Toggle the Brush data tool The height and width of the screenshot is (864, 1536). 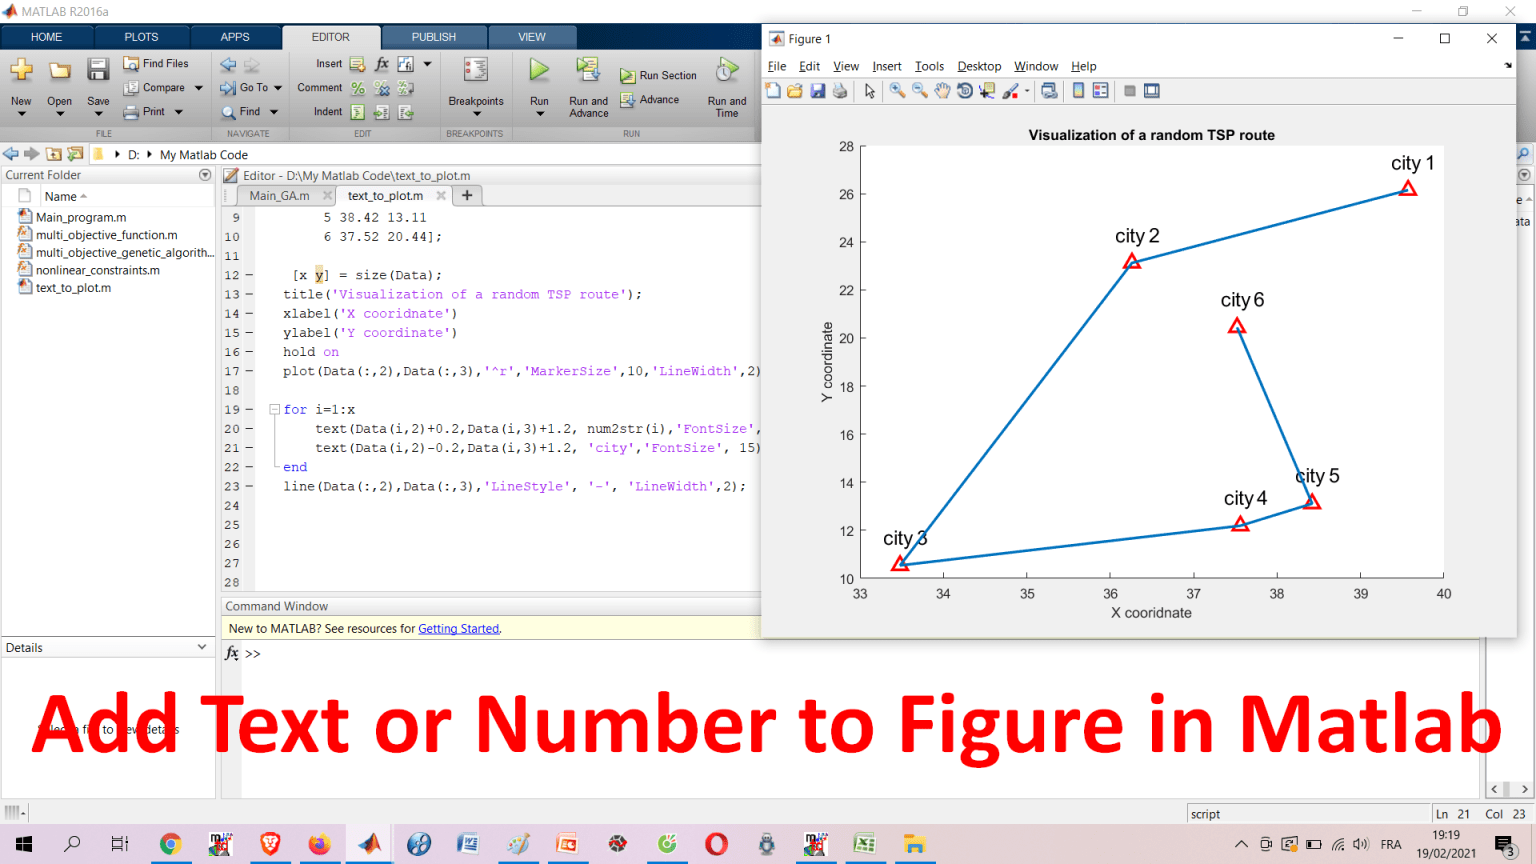tap(1012, 91)
